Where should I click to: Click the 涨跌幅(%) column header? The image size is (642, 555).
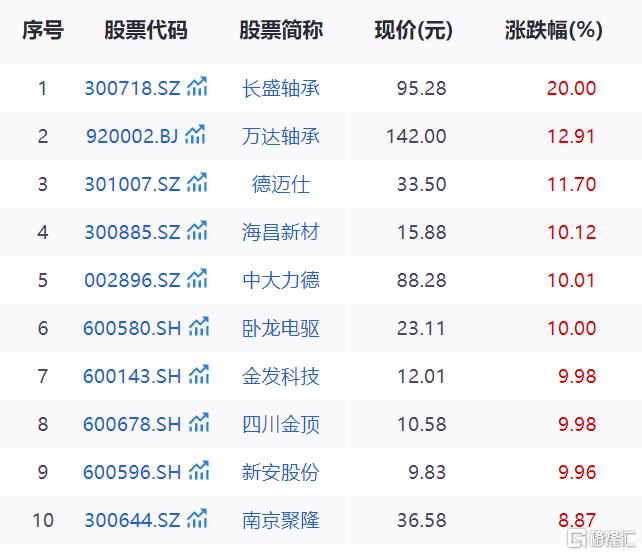point(554,30)
